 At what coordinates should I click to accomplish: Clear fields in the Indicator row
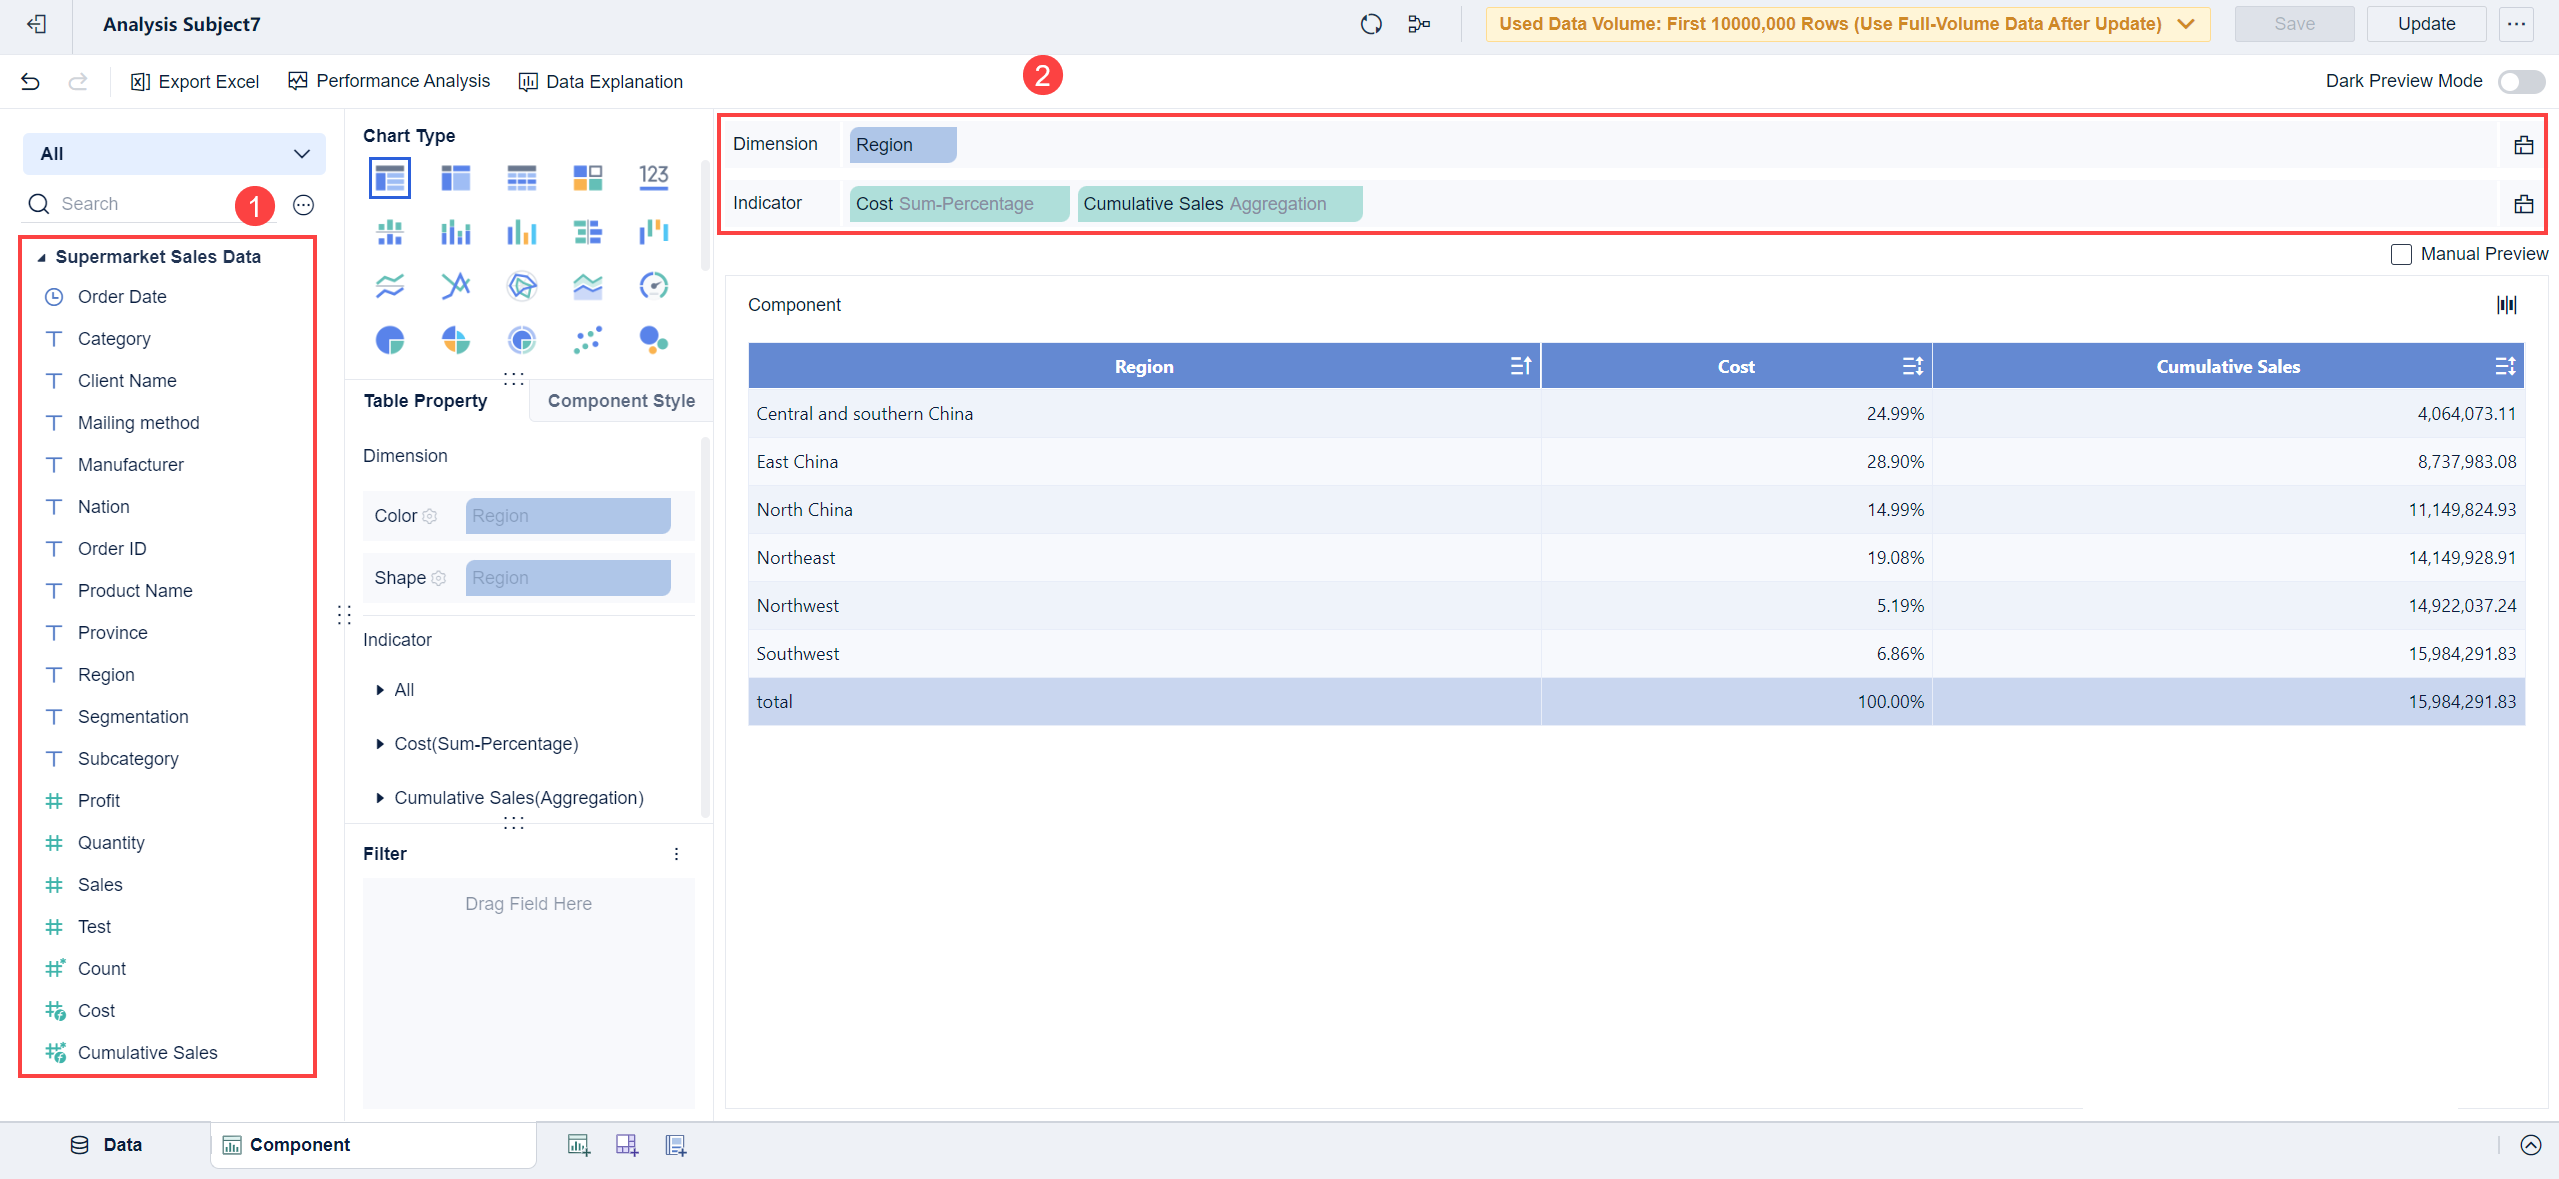tap(2524, 204)
